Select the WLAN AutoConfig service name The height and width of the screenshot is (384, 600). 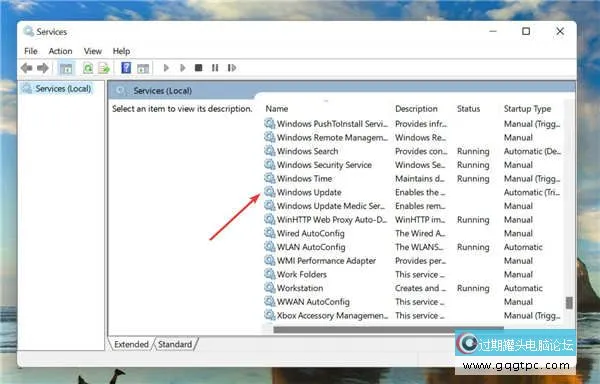(311, 247)
